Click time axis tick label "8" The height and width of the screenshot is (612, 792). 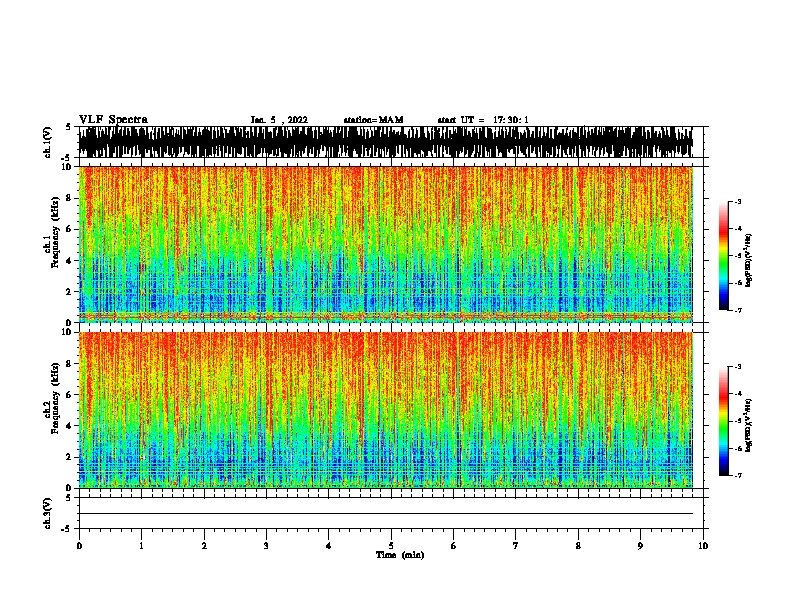(578, 546)
